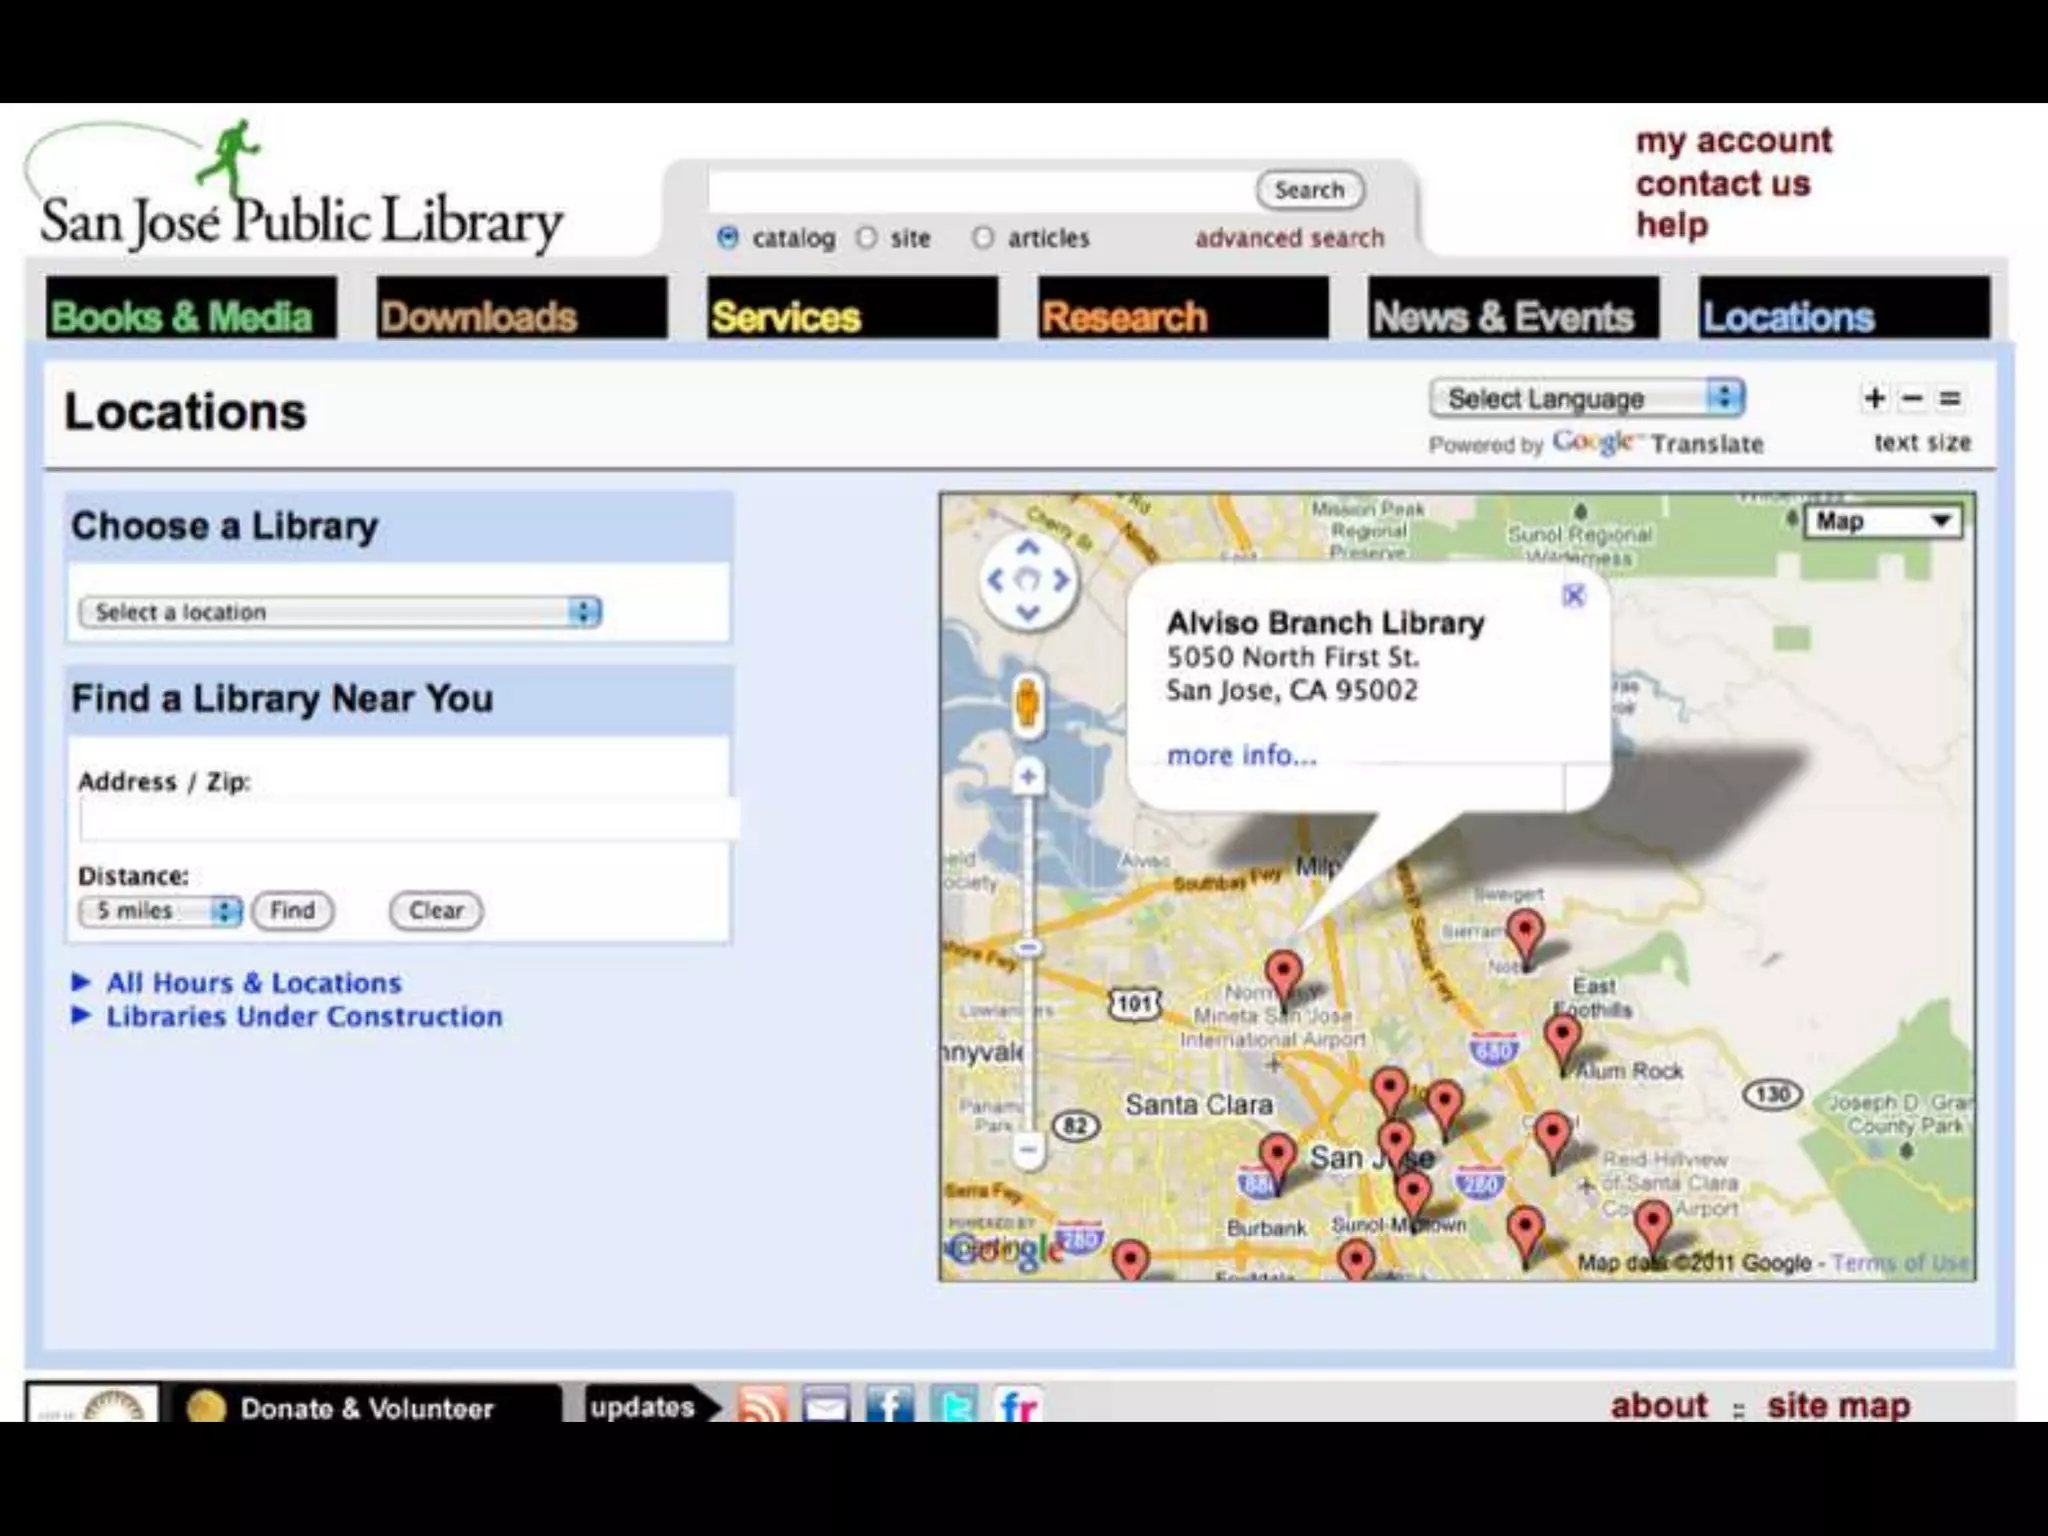Image resolution: width=2048 pixels, height=1536 pixels.
Task: Open the 5 miles distance dropdown
Action: tap(160, 911)
